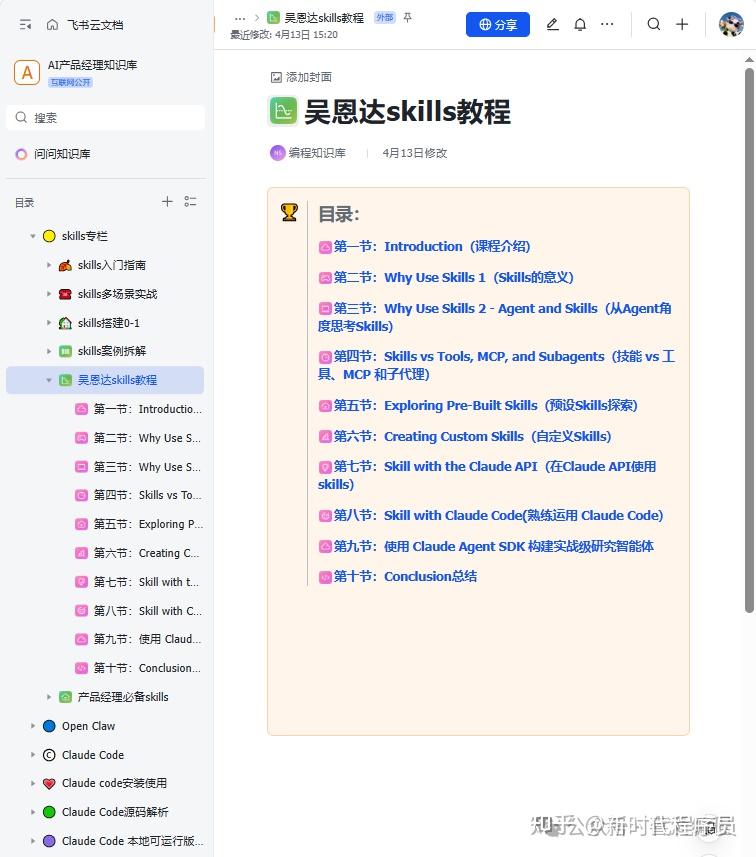Open link 第六节: Creating Custom Skills
Screen dimensions: 756x857
(465, 437)
